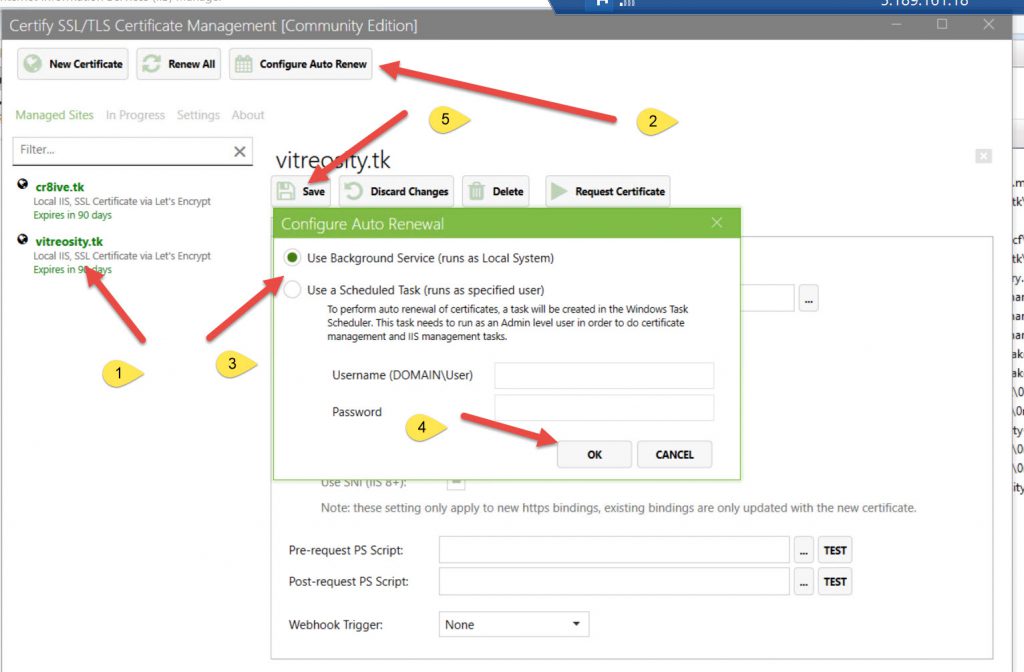Clear the filter with the X icon
This screenshot has width=1024, height=672.
point(240,151)
